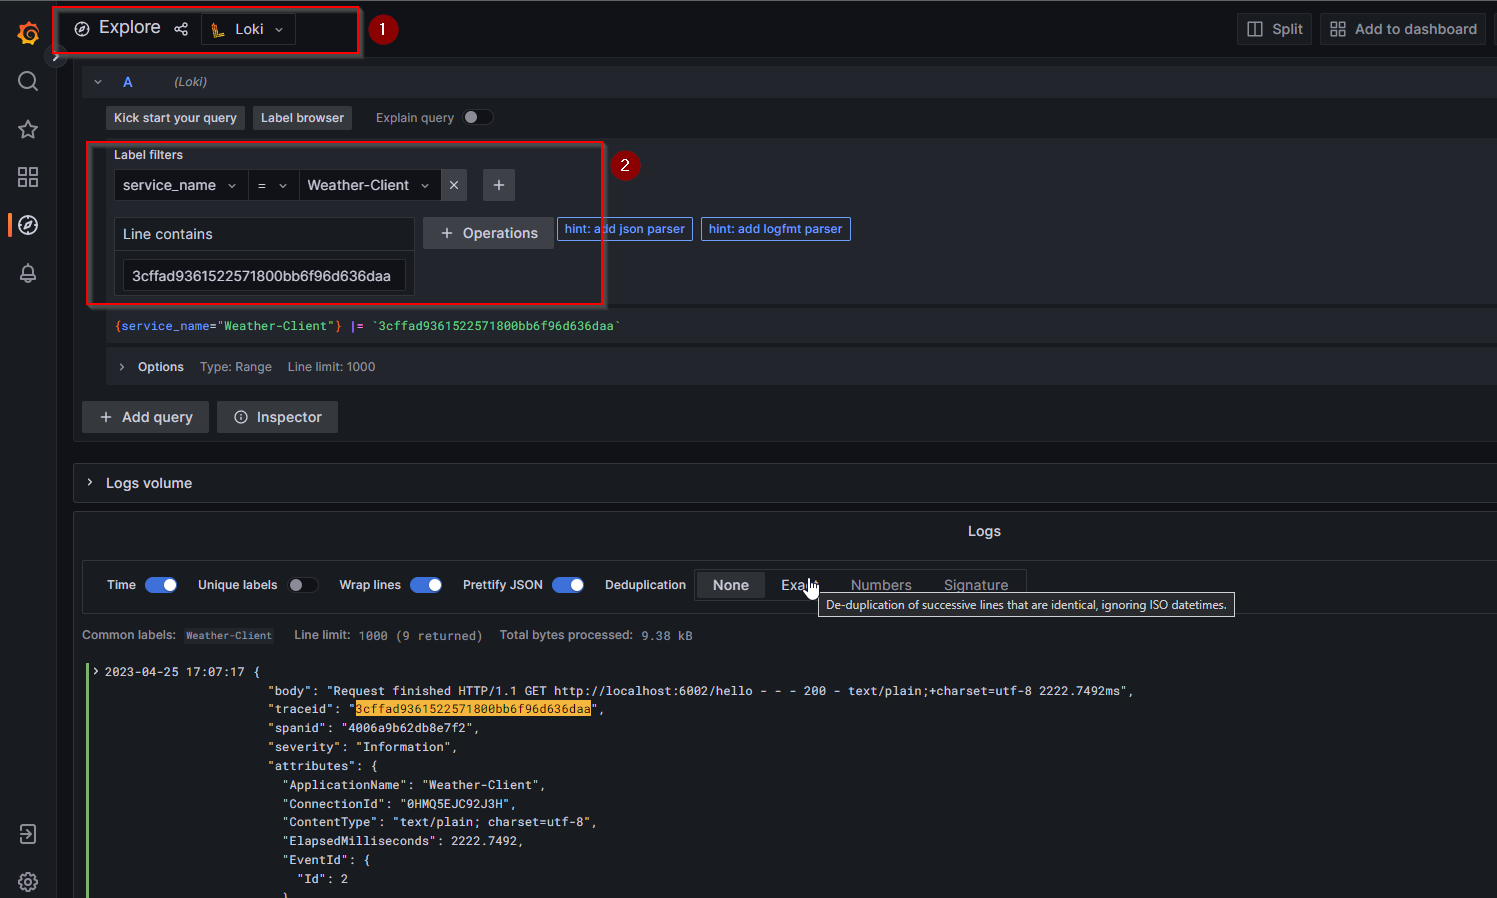Remove the service_name label filter with X
The width and height of the screenshot is (1497, 898).
(454, 185)
